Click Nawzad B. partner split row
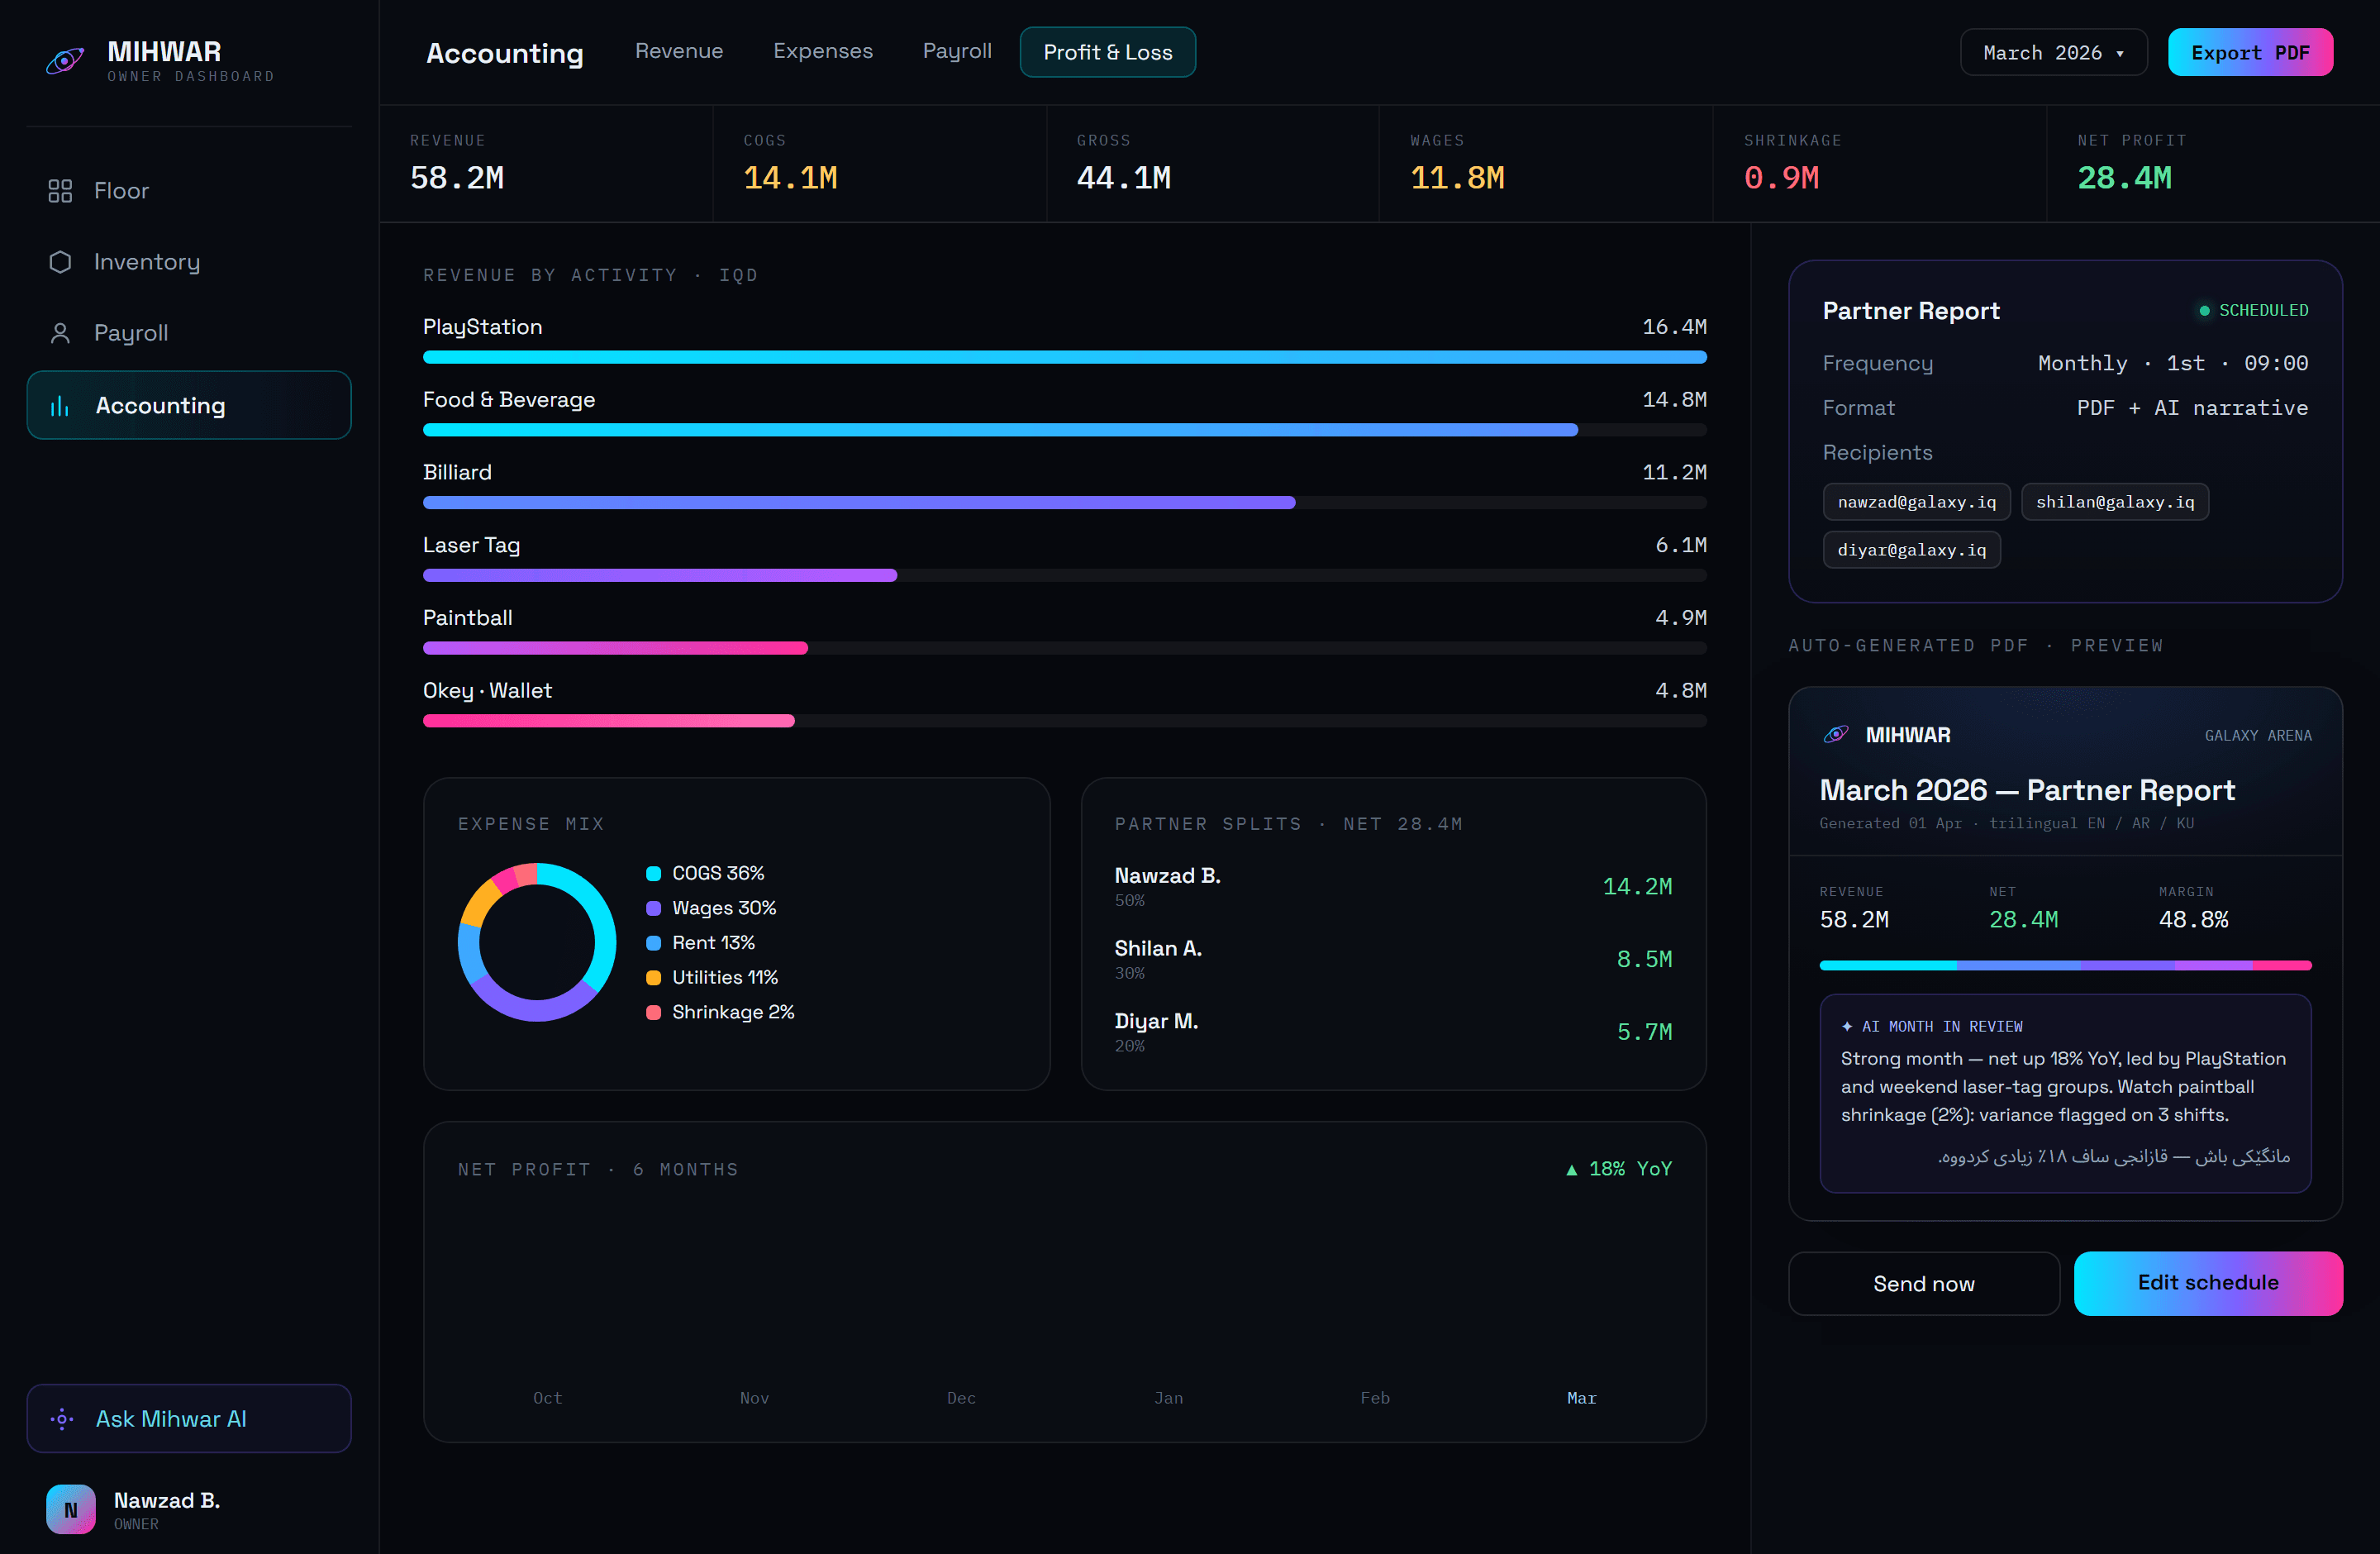Screen dimensions: 2380x1554 [x=1393, y=886]
